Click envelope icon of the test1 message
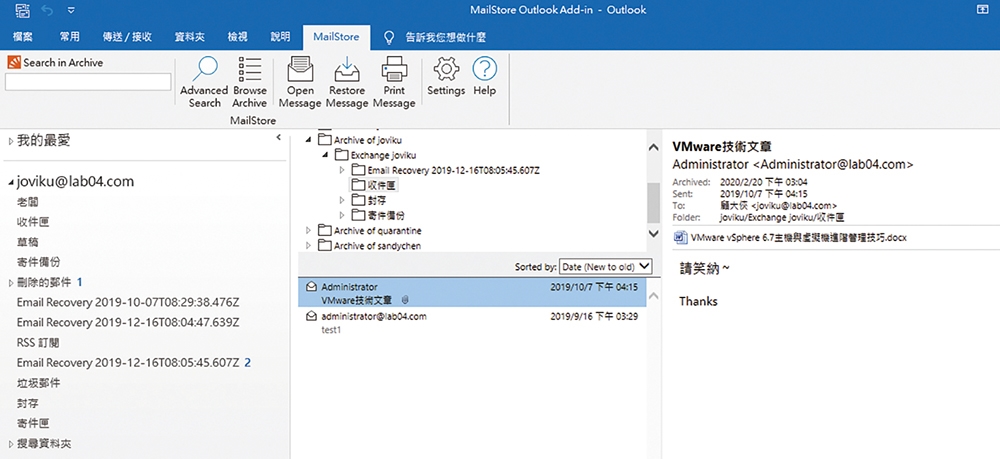The image size is (1000, 459). 311,316
